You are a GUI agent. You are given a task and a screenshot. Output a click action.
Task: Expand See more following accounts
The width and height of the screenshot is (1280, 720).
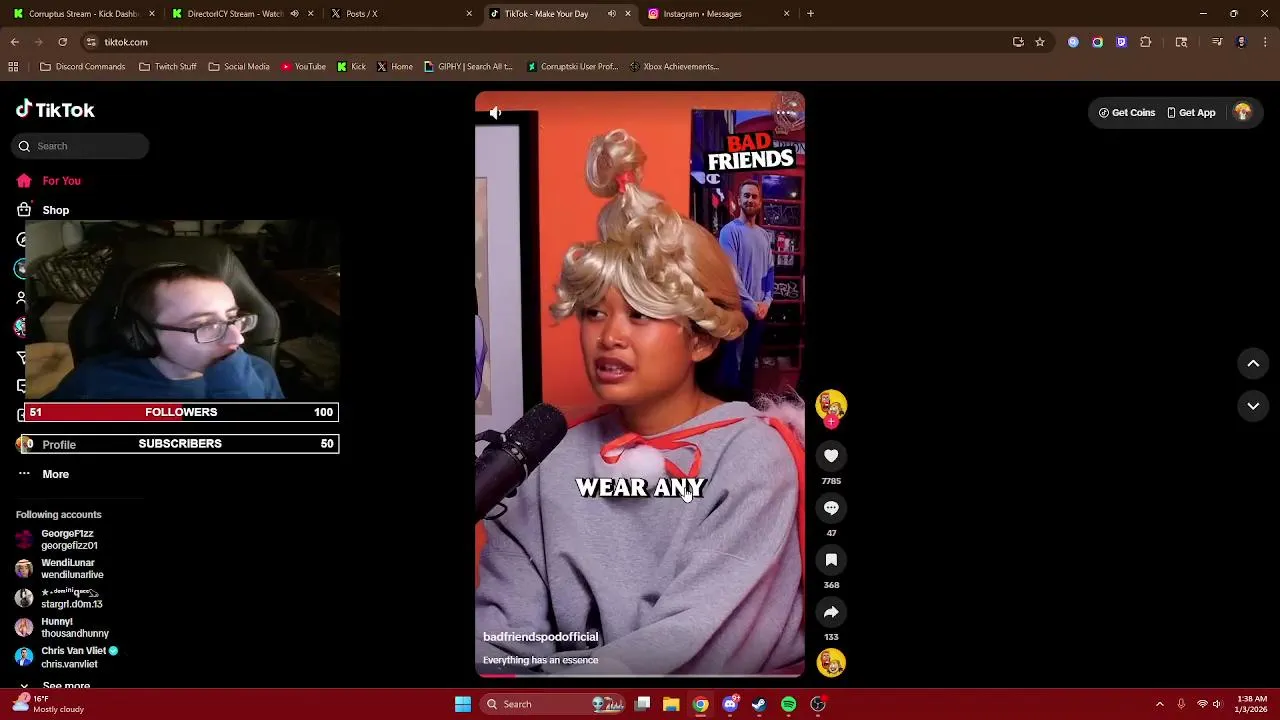click(x=55, y=686)
